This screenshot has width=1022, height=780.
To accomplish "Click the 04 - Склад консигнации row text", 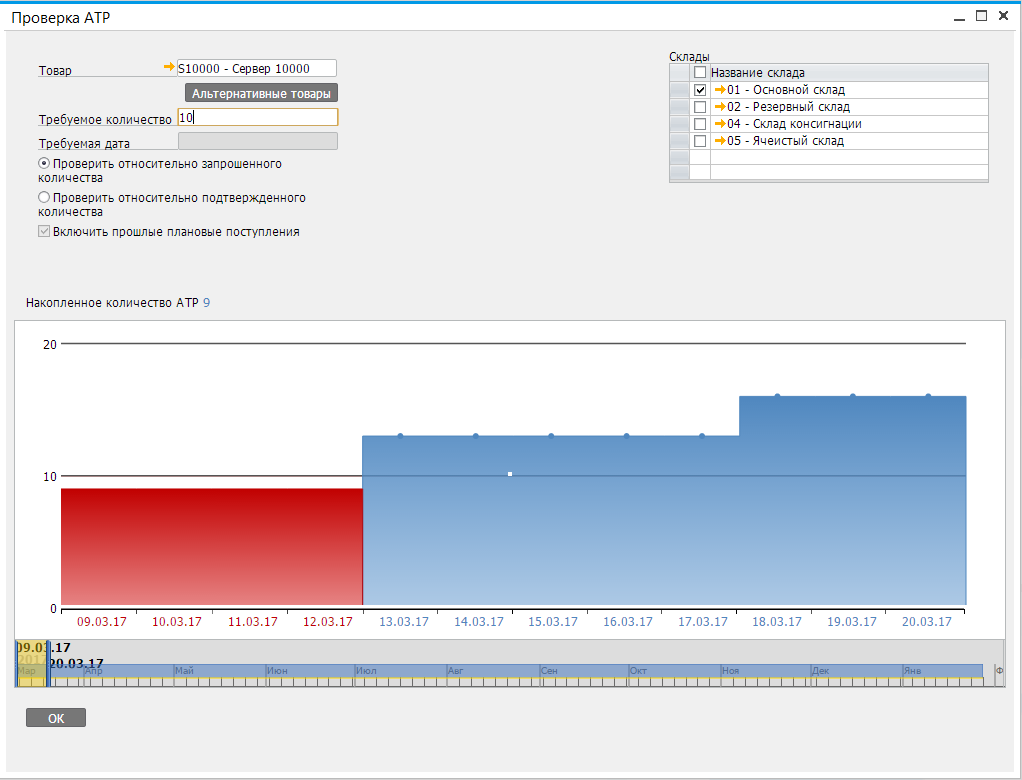I will click(x=795, y=124).
